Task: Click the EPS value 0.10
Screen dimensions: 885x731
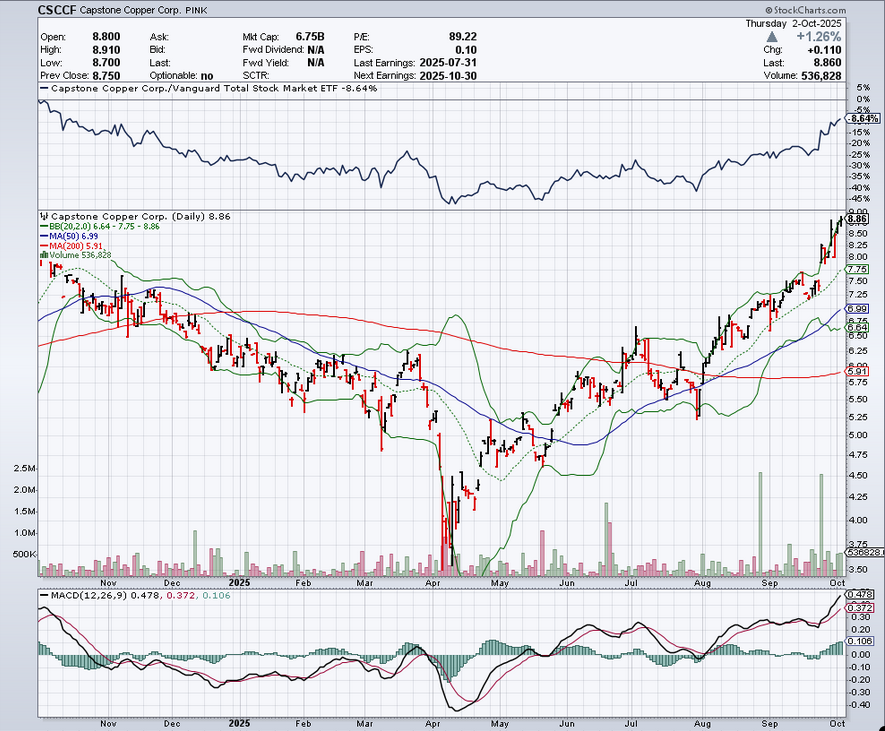Action: tap(466, 50)
